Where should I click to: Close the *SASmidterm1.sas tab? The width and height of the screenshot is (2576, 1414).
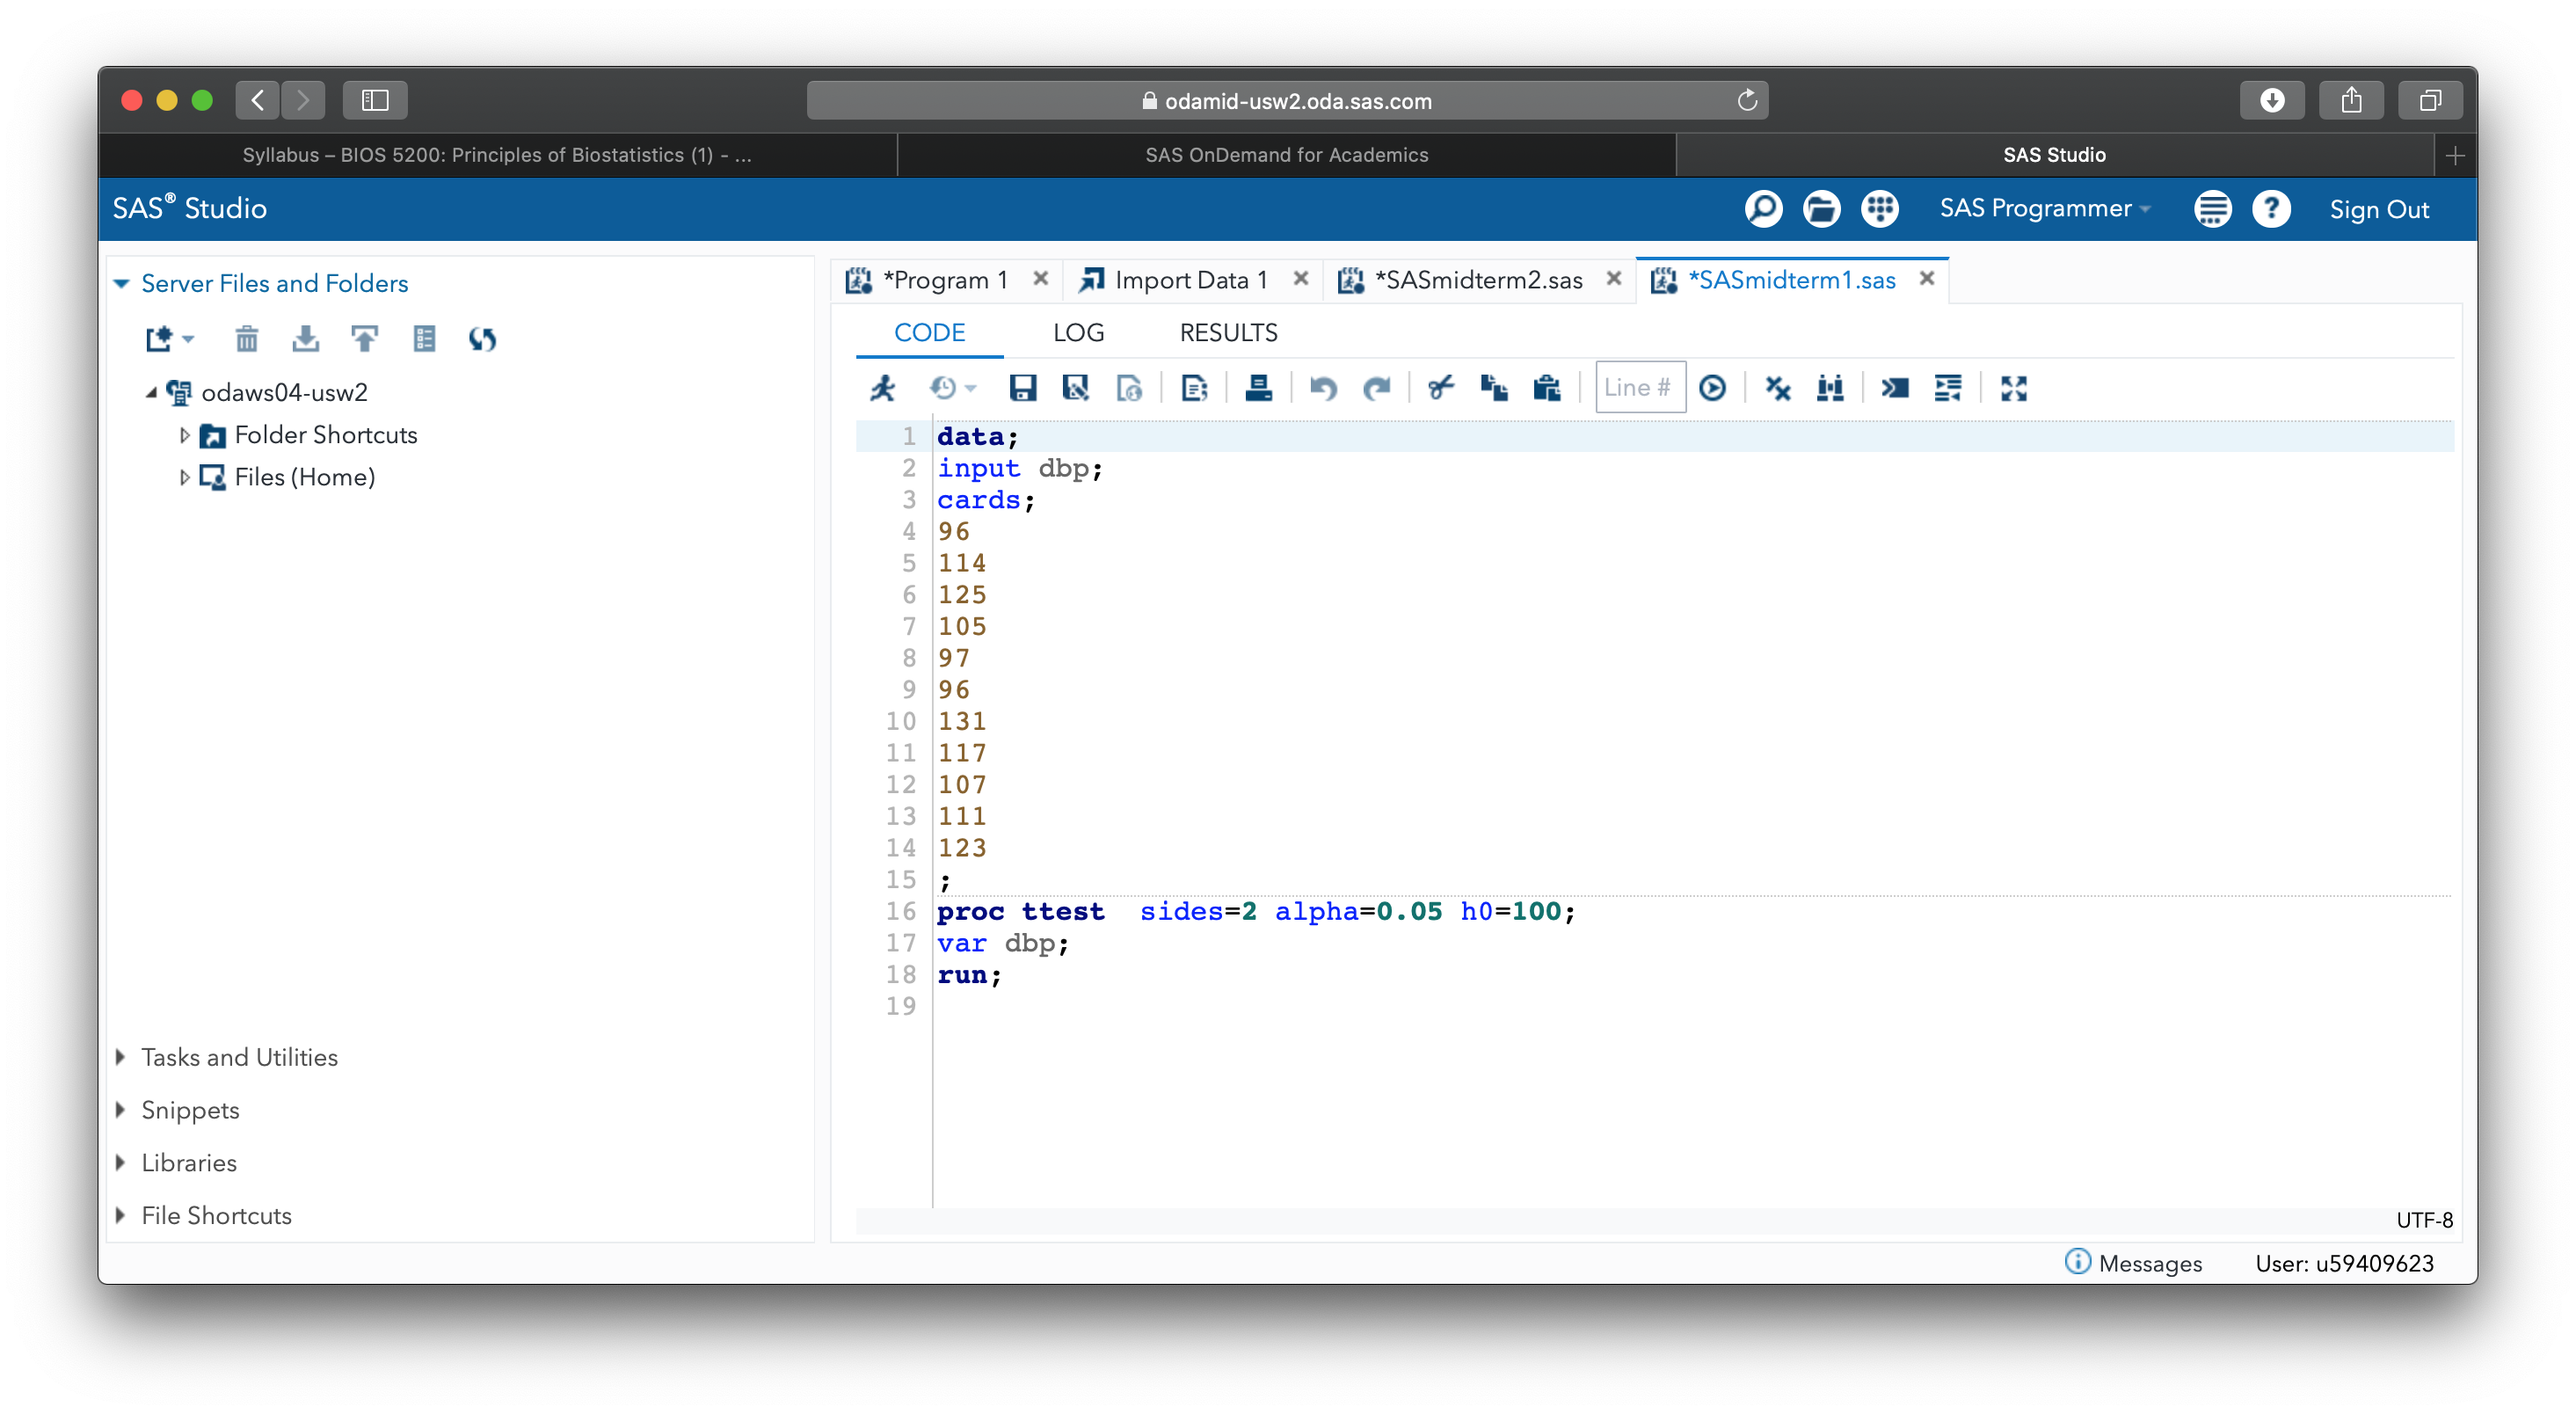coord(1926,279)
